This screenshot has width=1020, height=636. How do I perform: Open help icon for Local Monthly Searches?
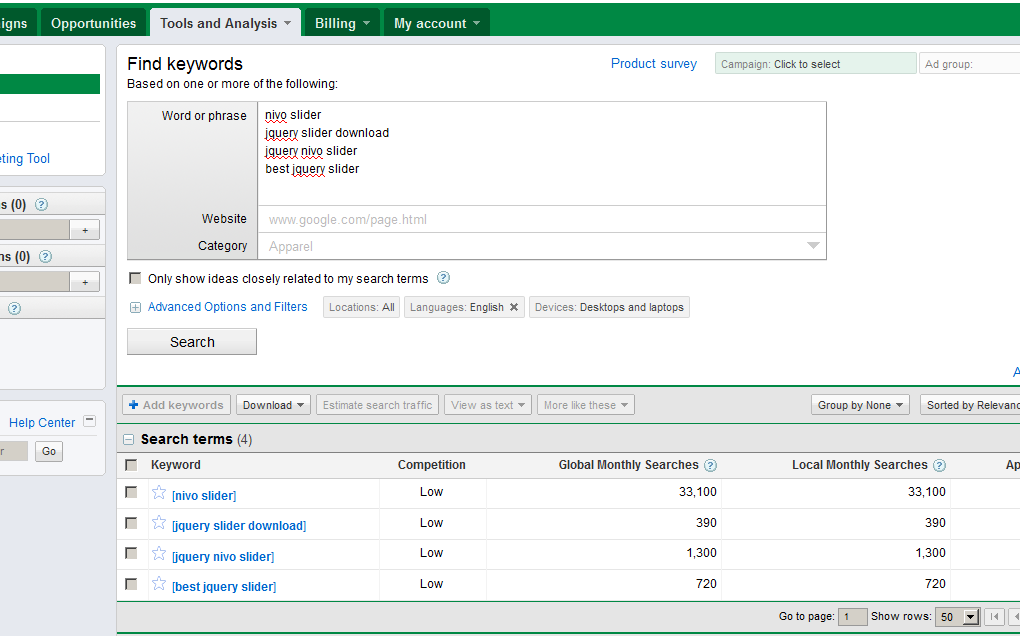[939, 466]
